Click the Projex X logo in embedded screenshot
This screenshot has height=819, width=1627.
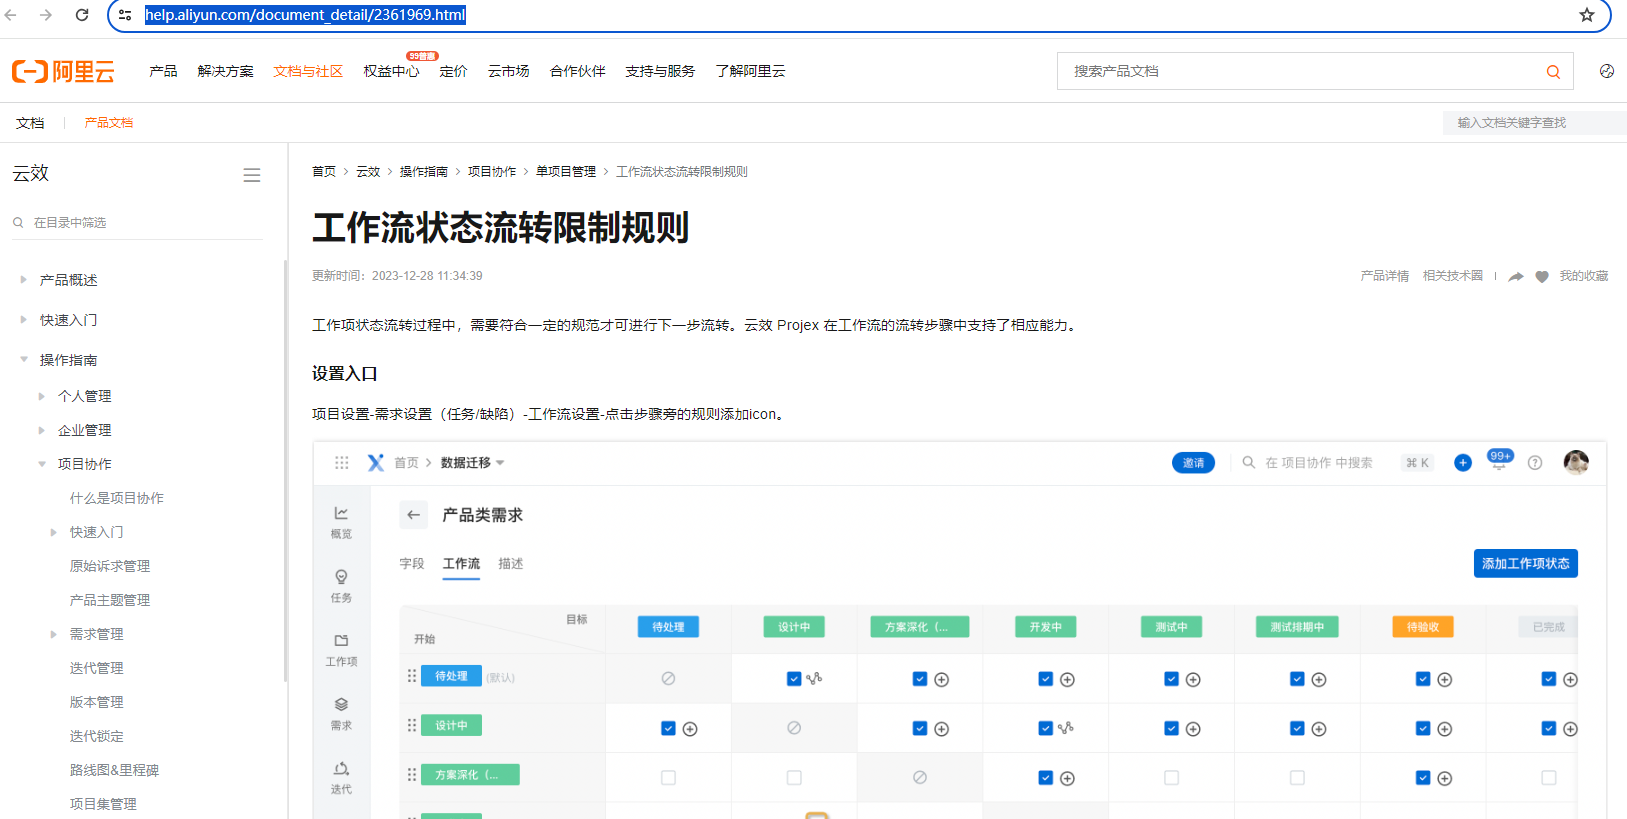376,463
